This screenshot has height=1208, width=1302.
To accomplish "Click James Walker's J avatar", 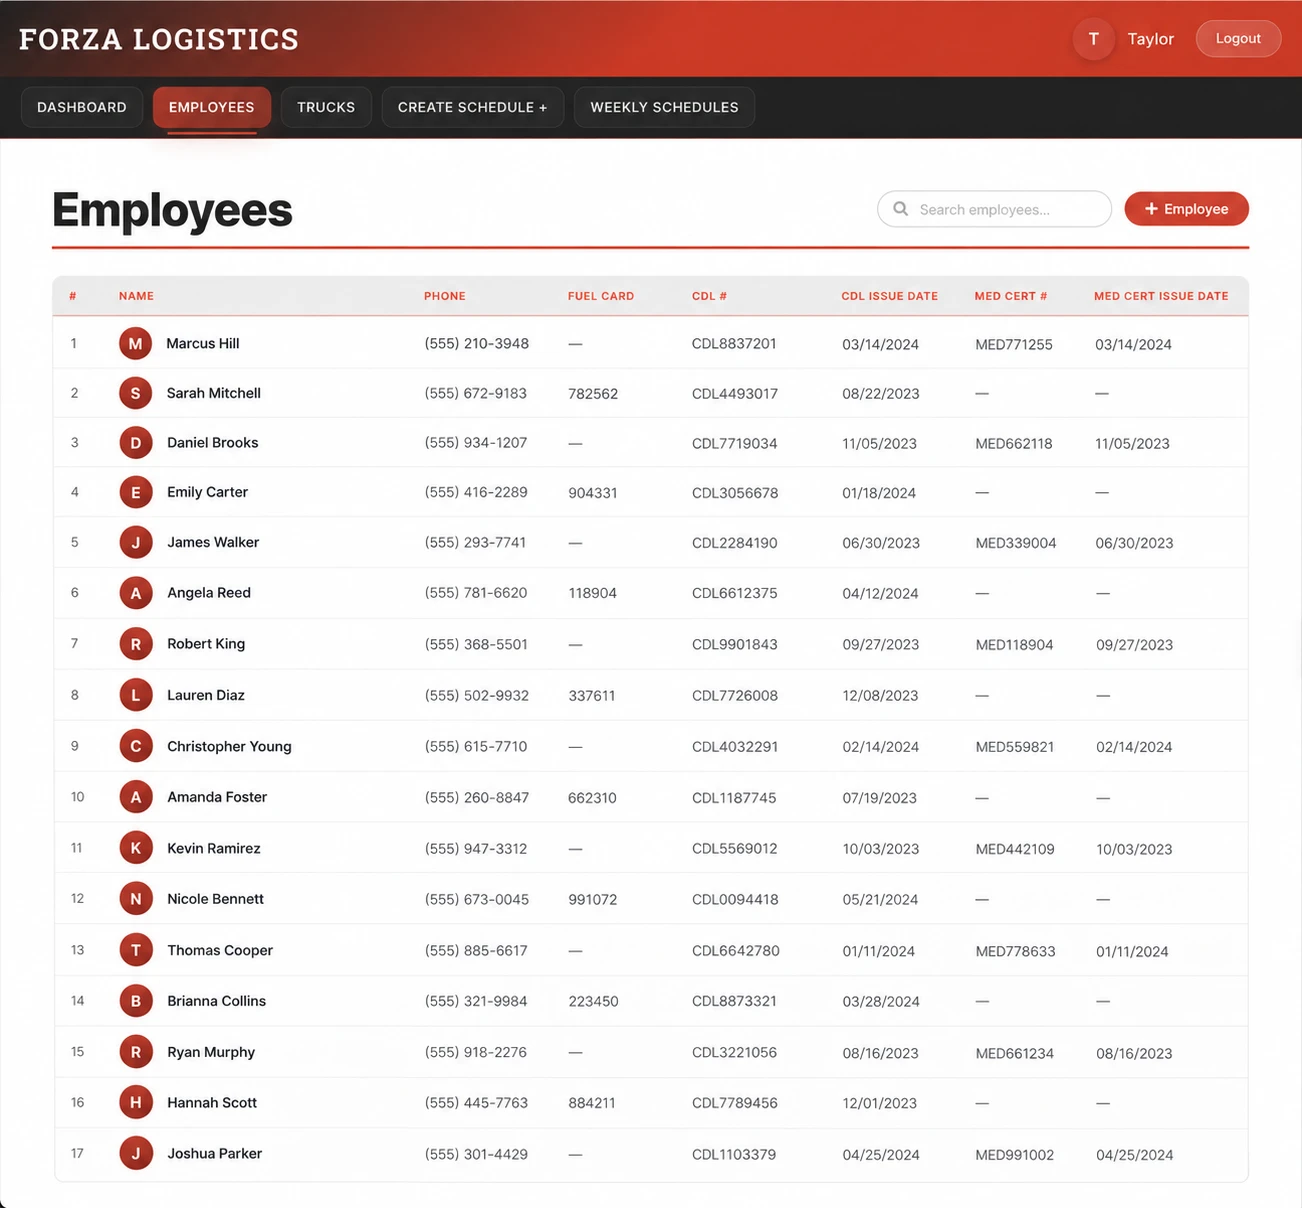I will [x=136, y=543].
